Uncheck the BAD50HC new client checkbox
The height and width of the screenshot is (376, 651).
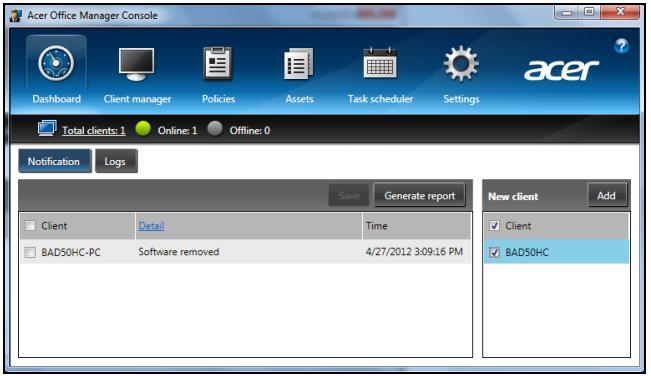click(x=494, y=252)
